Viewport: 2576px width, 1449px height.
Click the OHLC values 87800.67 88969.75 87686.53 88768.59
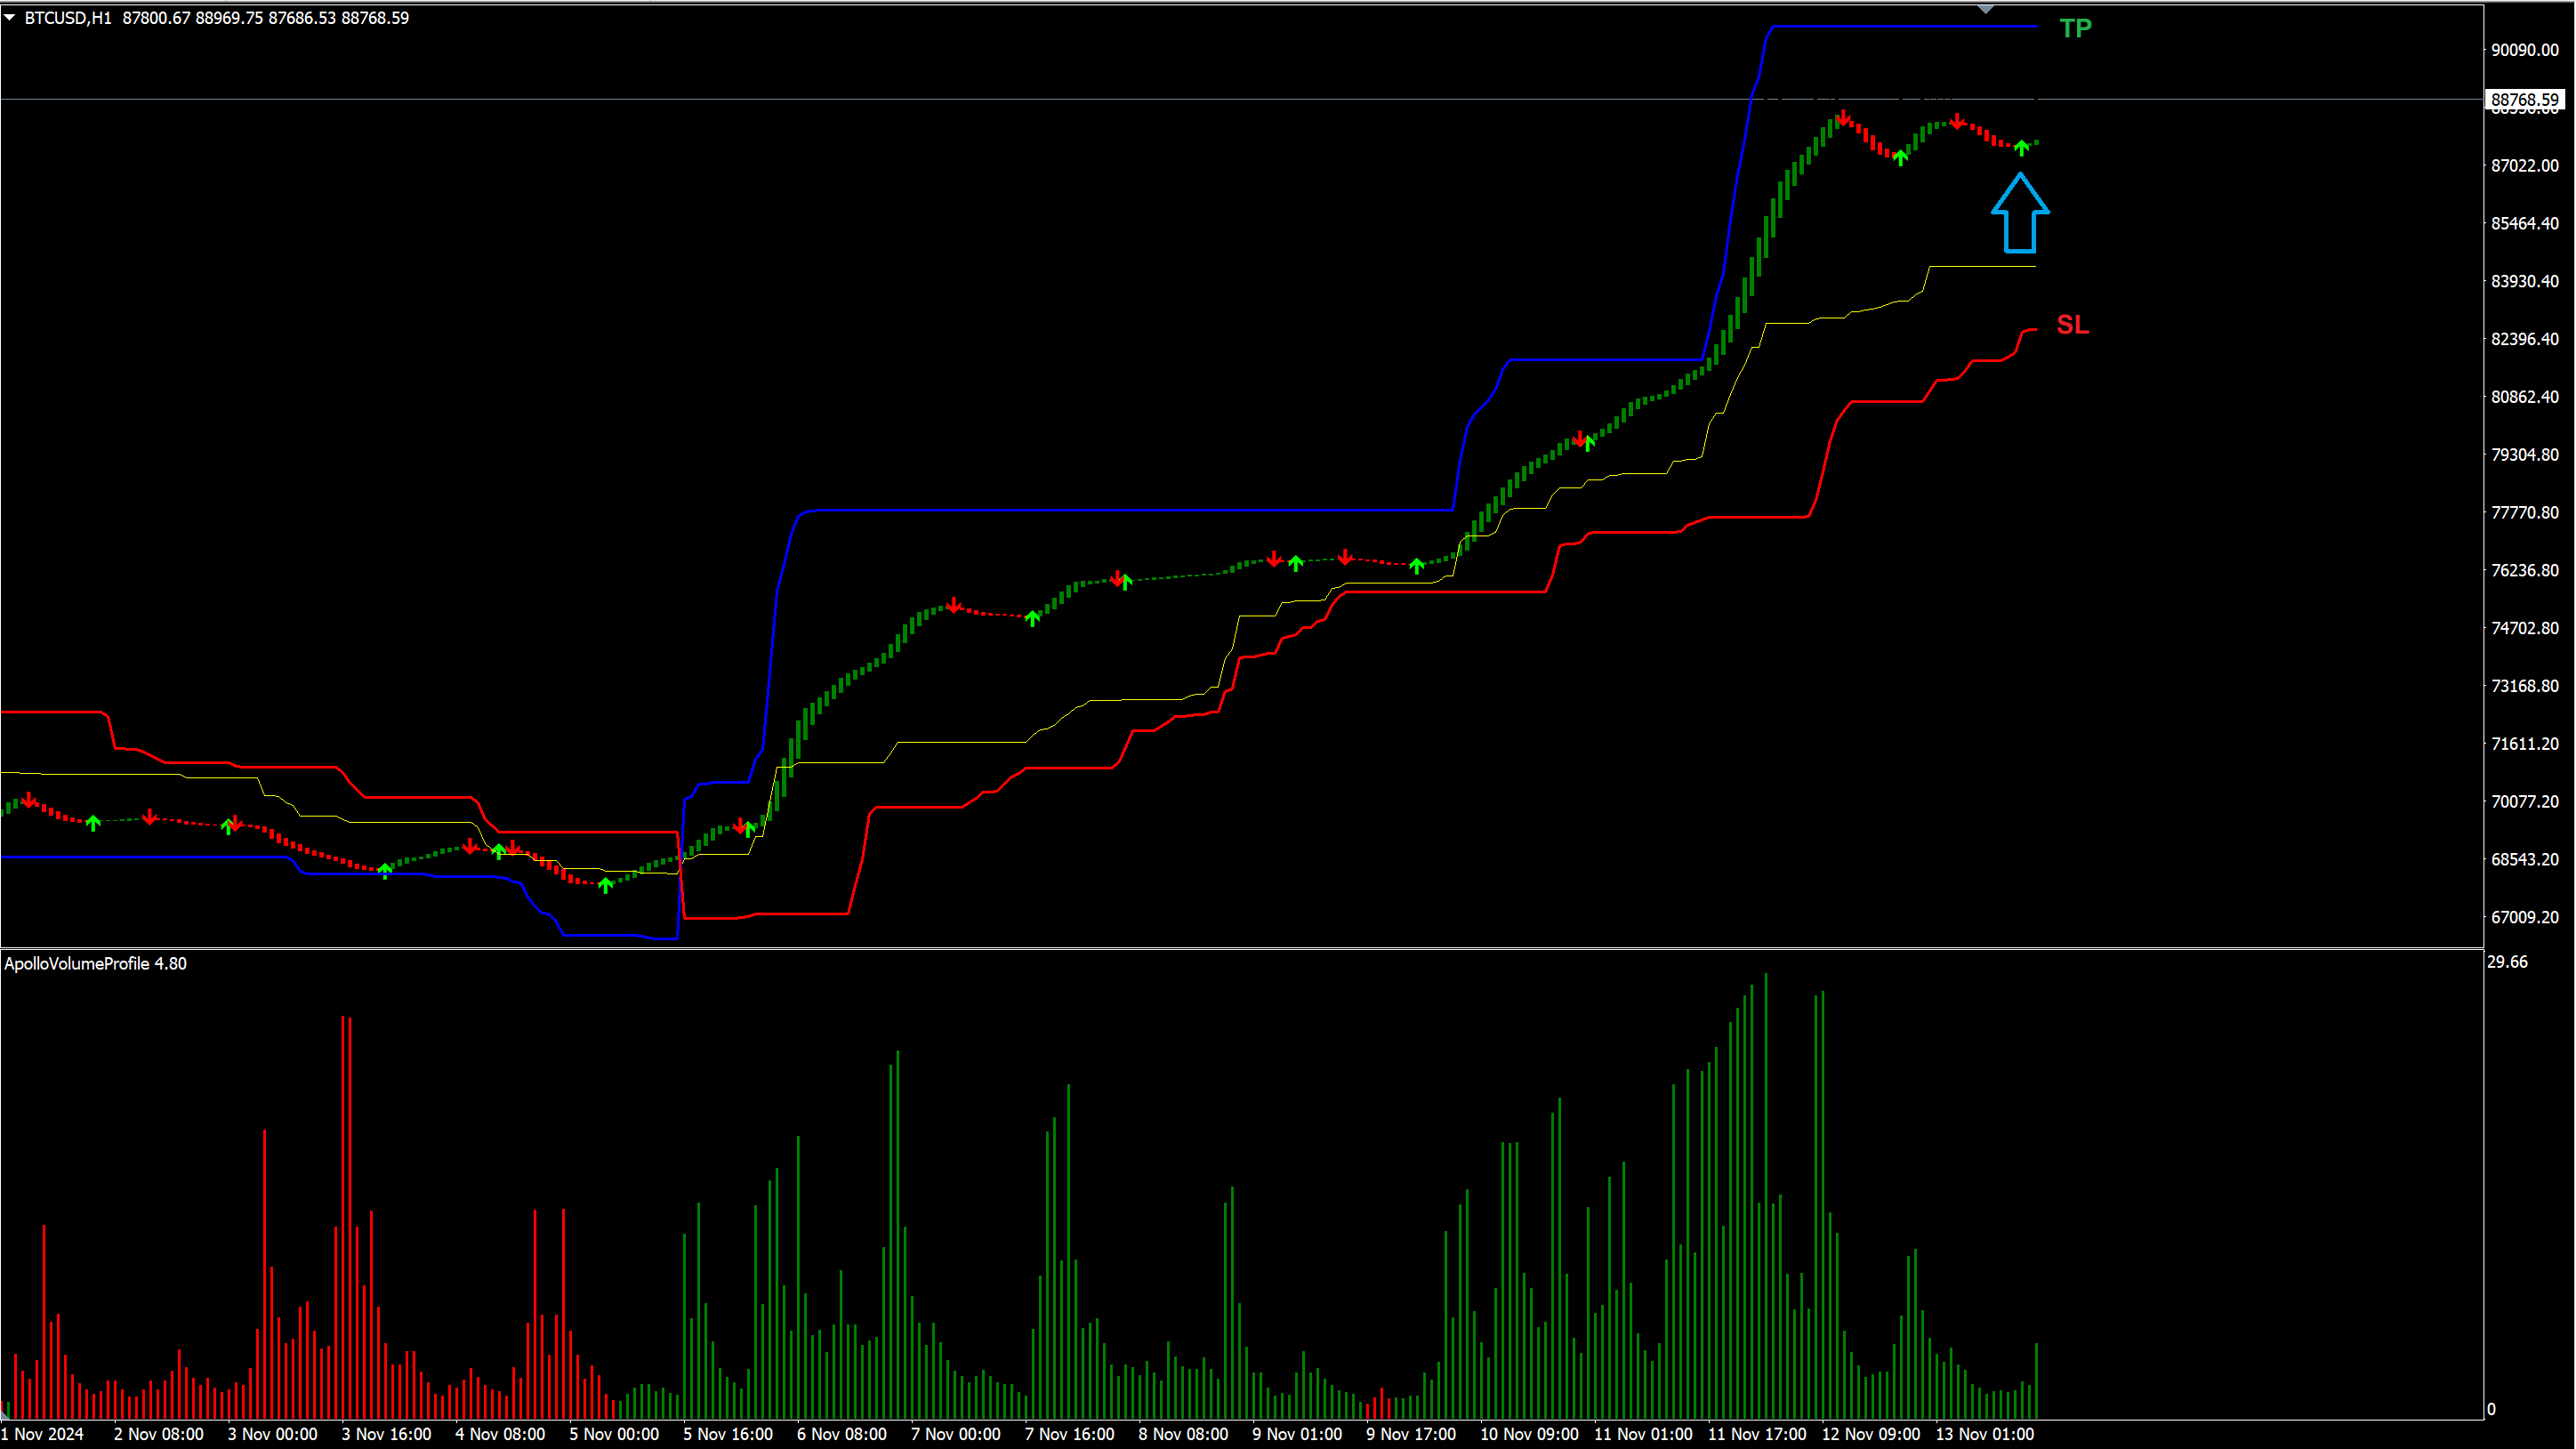[265, 18]
